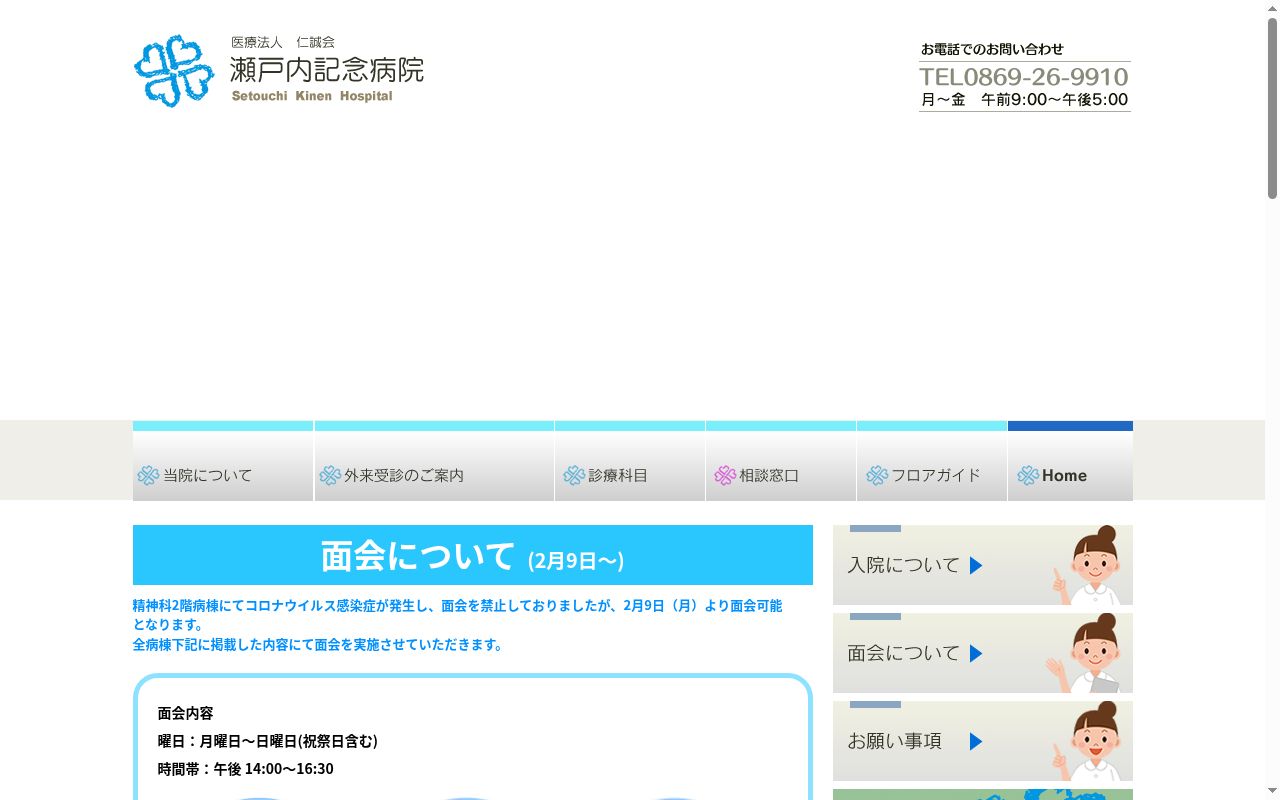Open the 相談窓口 menu

[781, 461]
